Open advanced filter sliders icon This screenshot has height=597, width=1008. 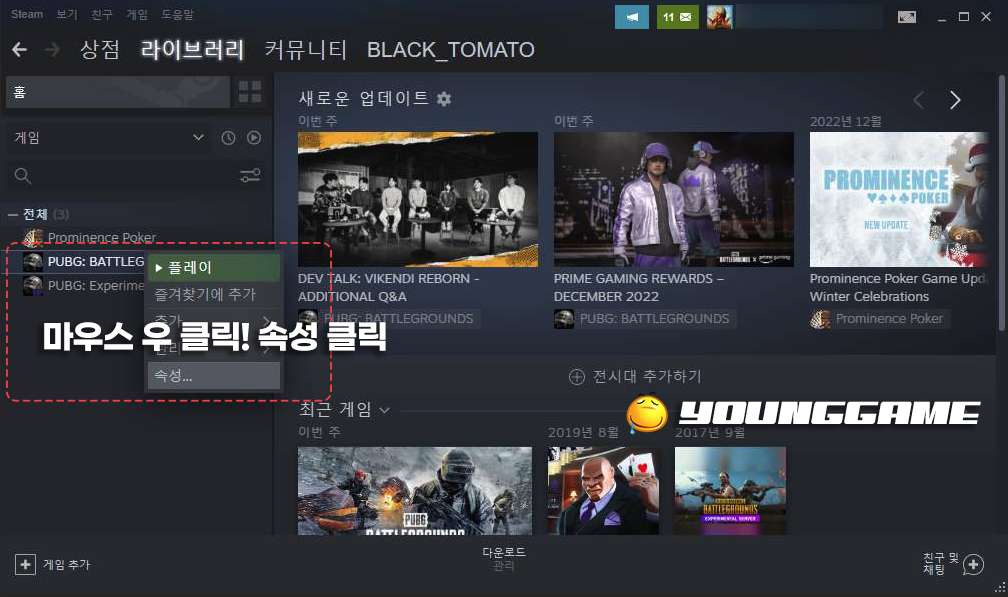250,175
